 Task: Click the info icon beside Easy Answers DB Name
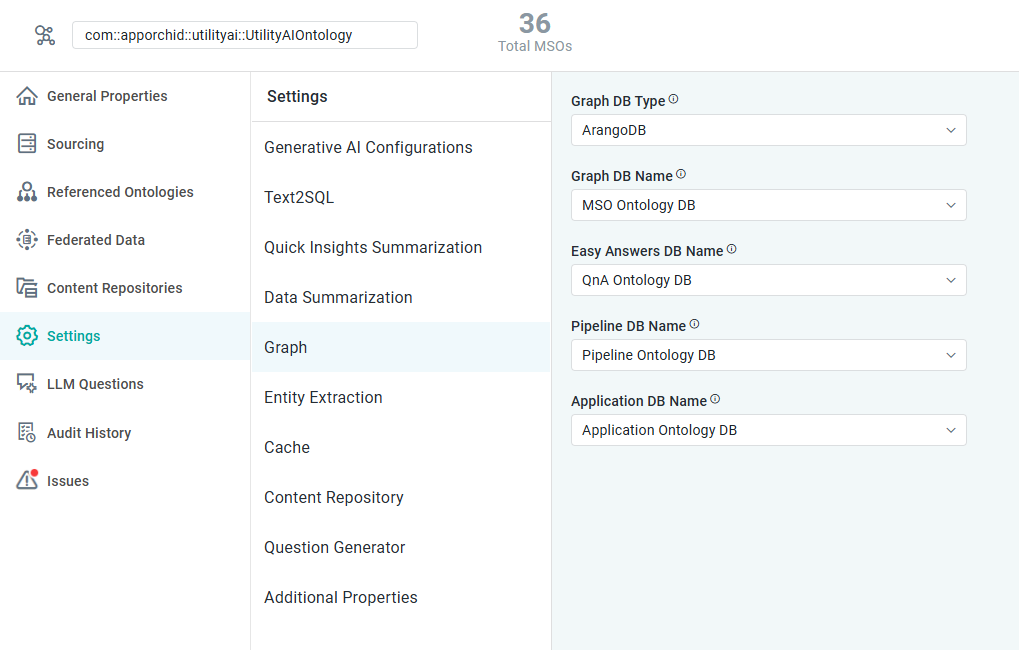point(731,249)
